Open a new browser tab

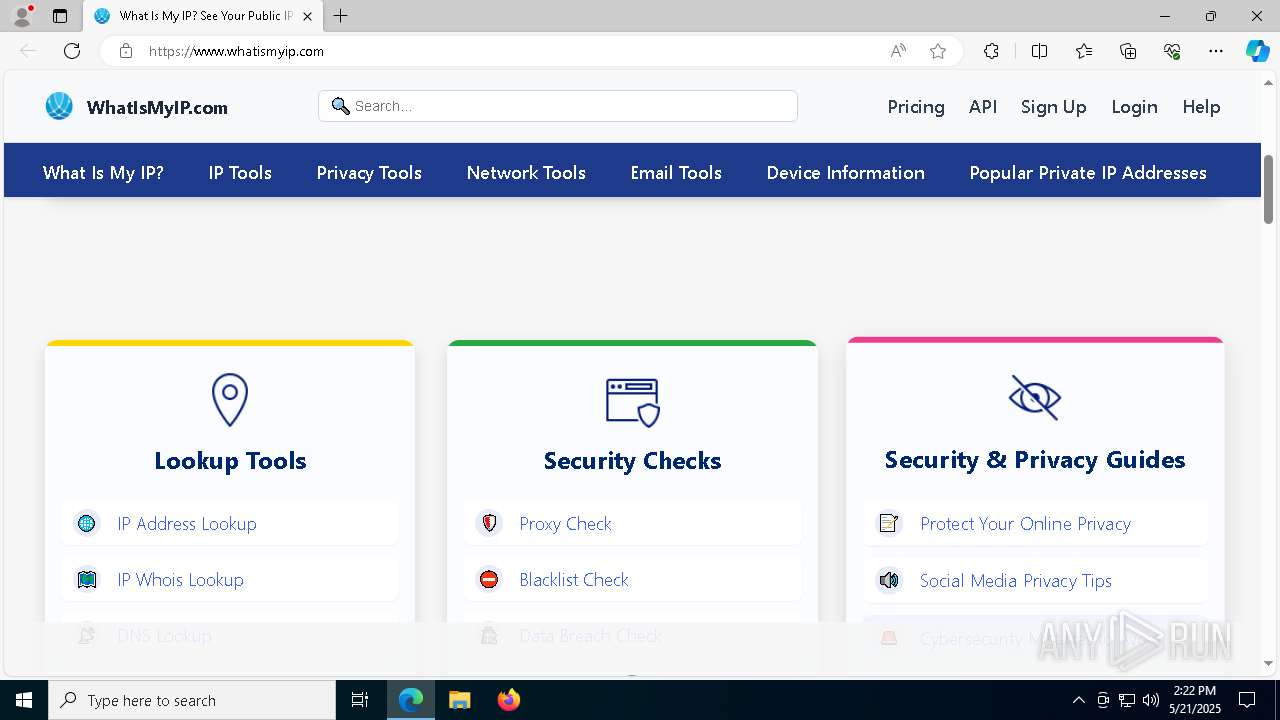tap(341, 16)
